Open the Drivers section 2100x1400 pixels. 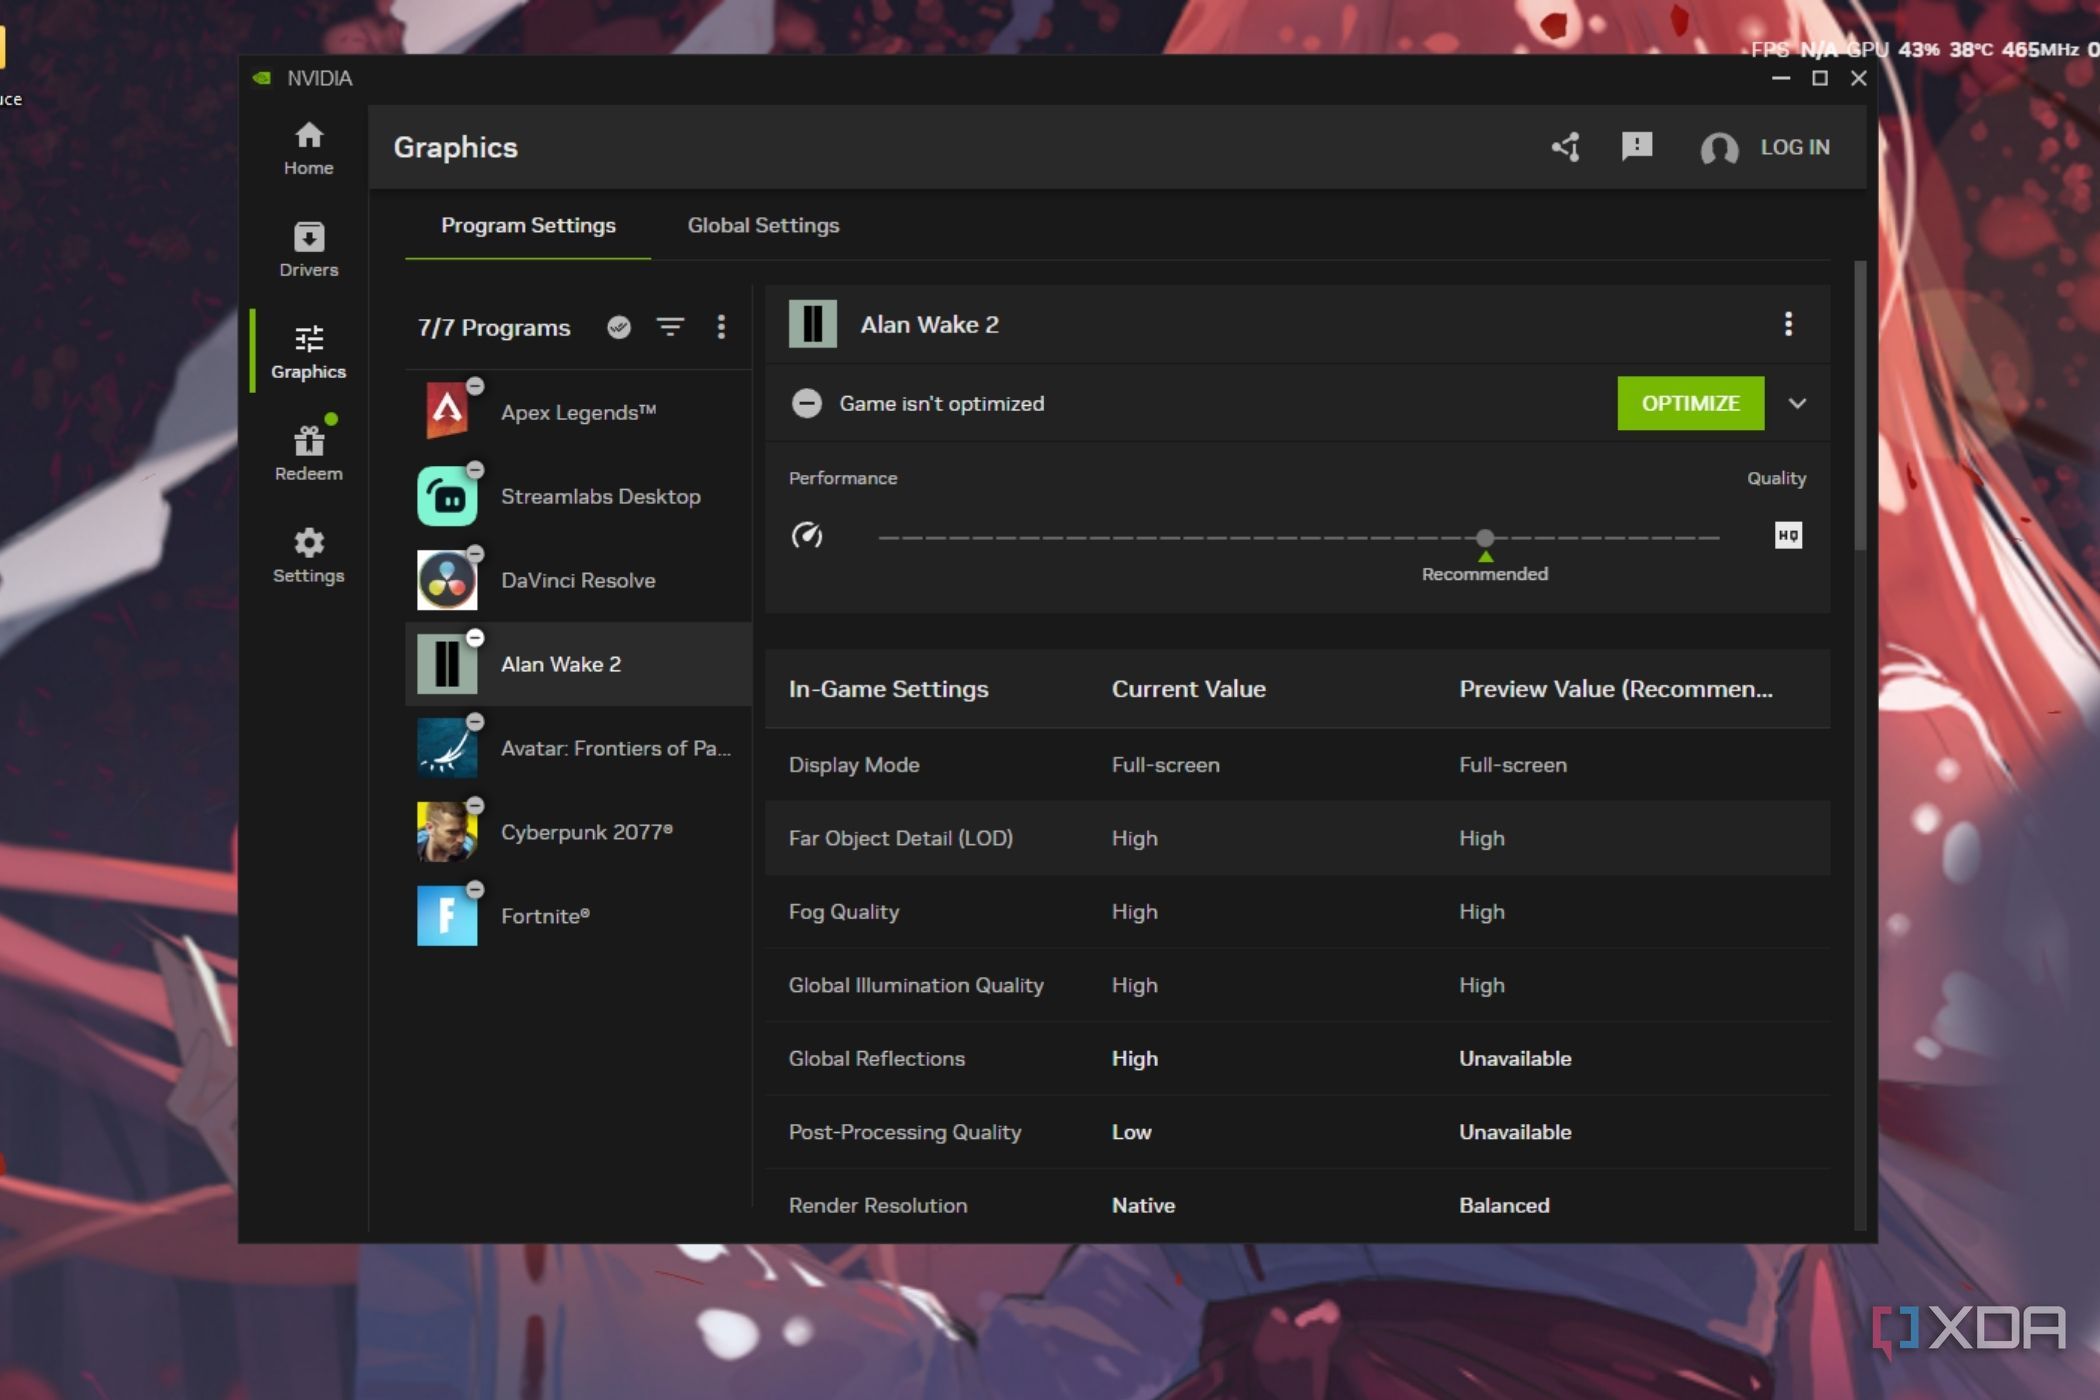(x=308, y=250)
